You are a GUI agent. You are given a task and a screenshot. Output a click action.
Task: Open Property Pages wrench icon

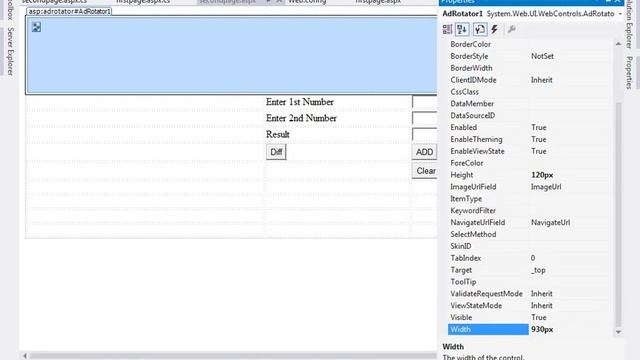point(511,29)
